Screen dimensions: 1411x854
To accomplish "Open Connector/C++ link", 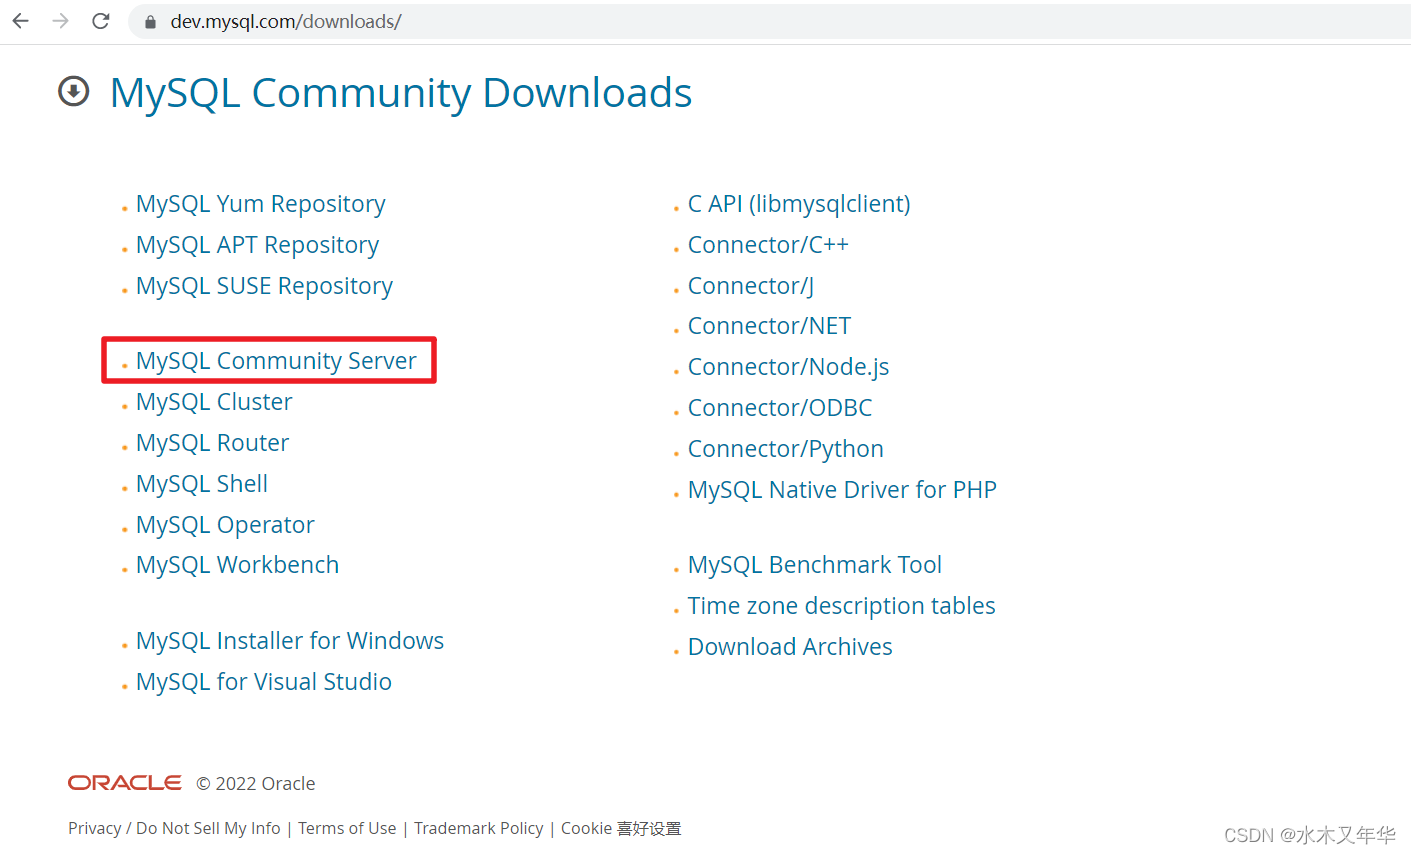I will pos(768,245).
